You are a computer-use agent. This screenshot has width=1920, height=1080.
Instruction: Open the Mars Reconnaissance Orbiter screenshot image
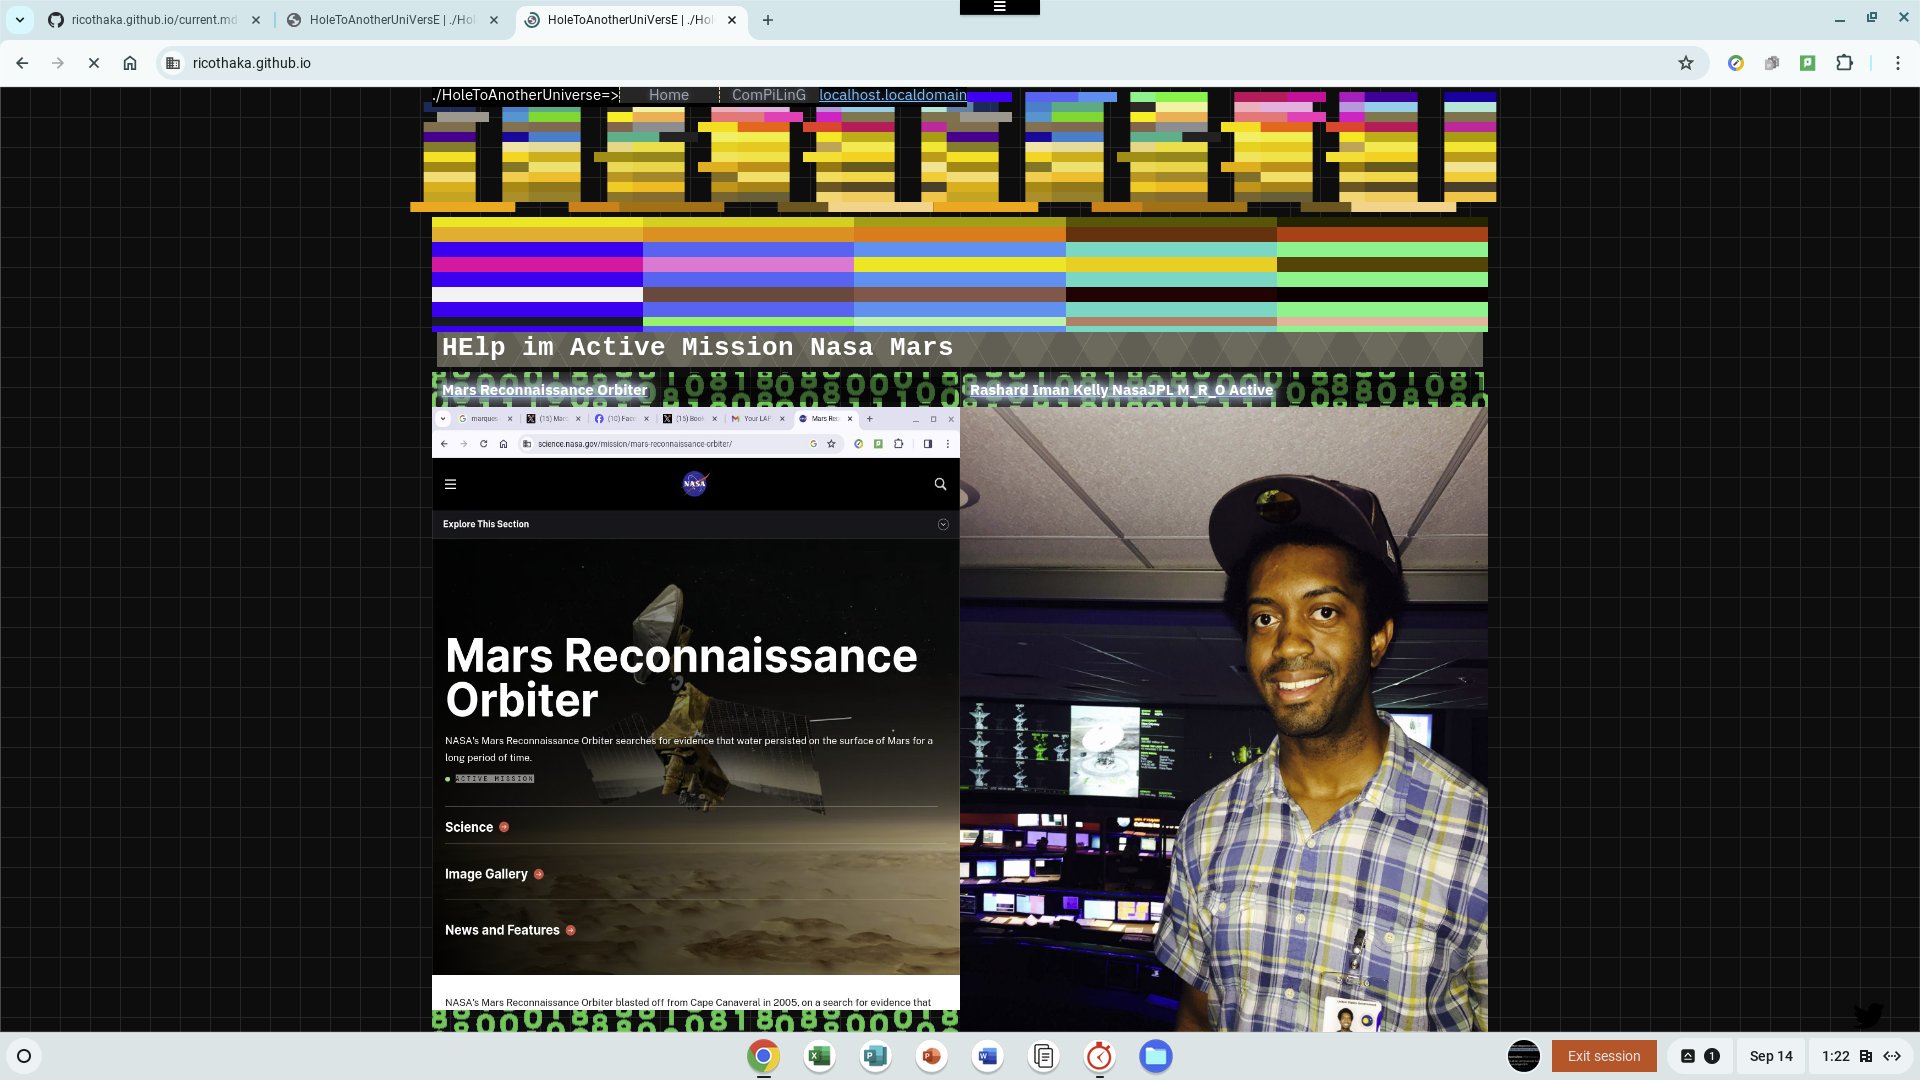coord(696,708)
